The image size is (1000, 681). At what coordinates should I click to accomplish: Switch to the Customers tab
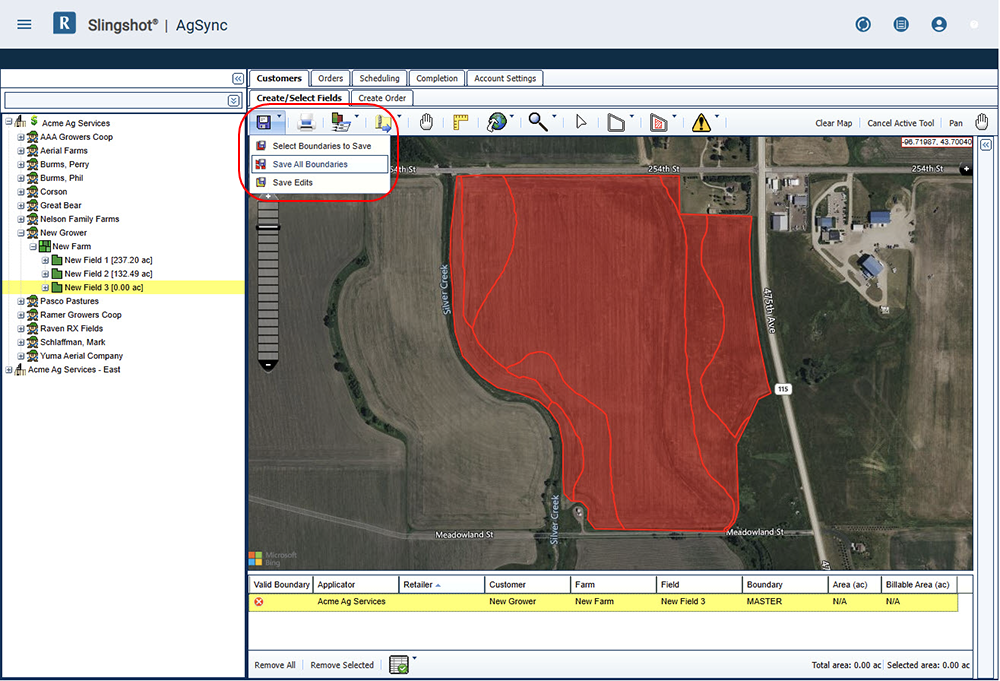(x=279, y=78)
